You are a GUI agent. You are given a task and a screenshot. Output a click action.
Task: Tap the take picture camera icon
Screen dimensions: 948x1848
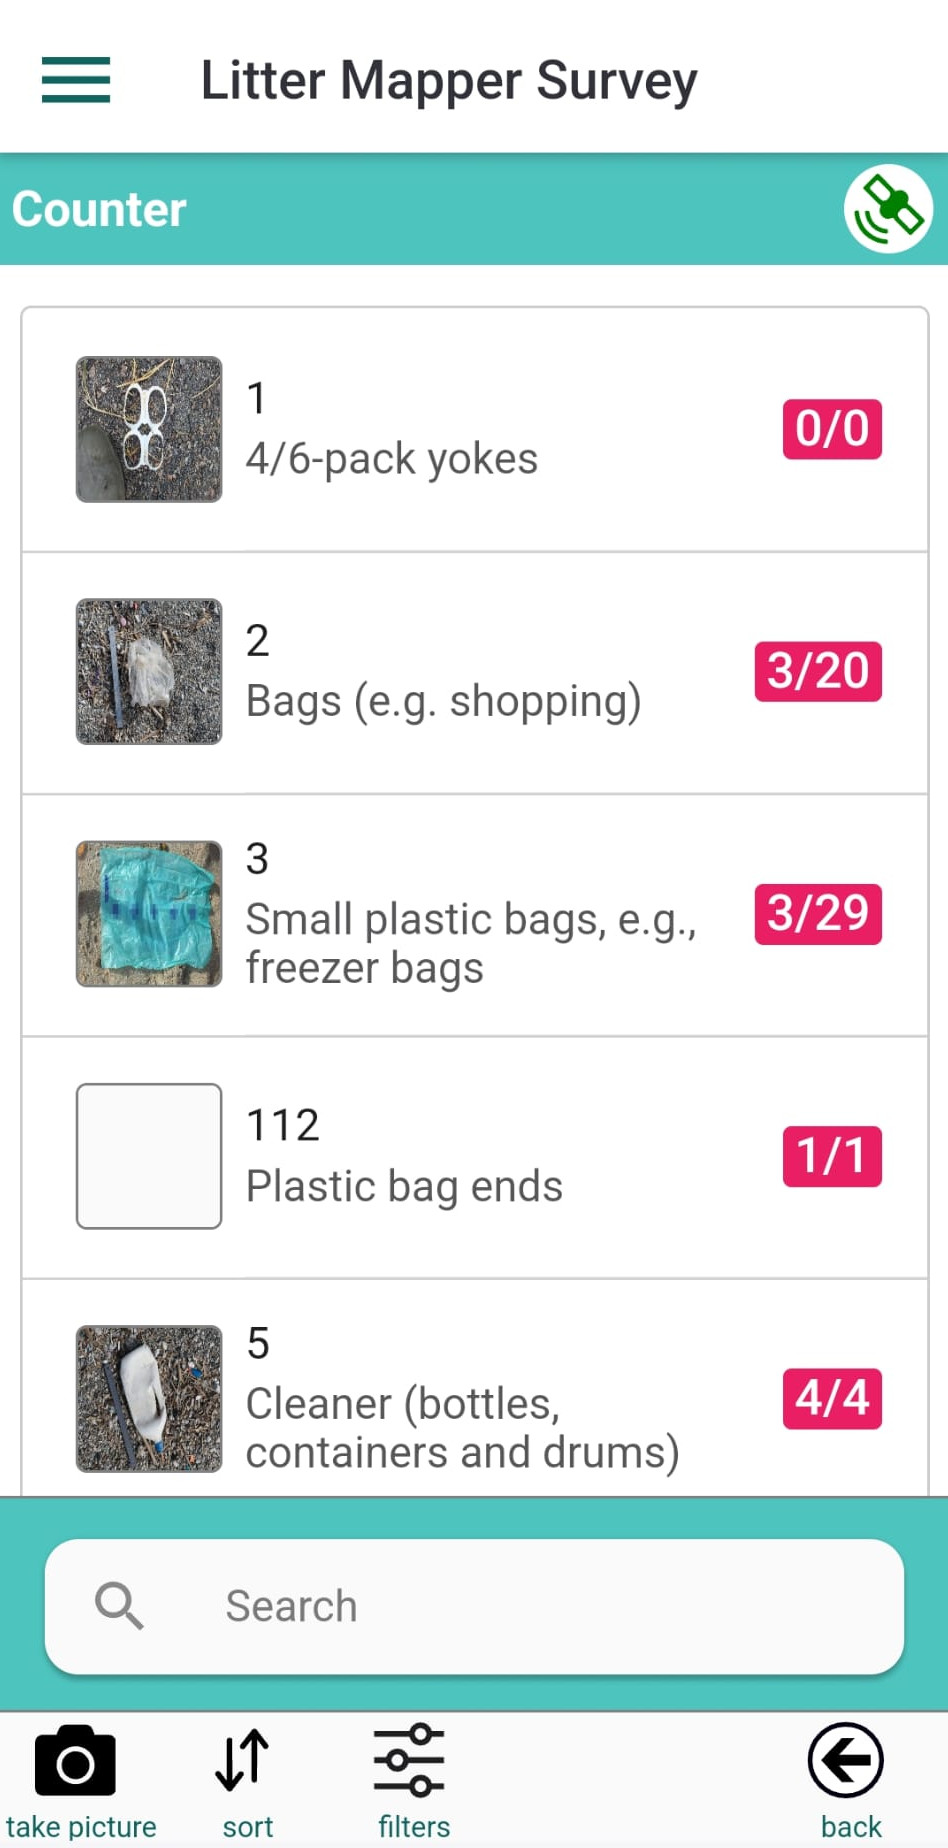[x=76, y=1762]
